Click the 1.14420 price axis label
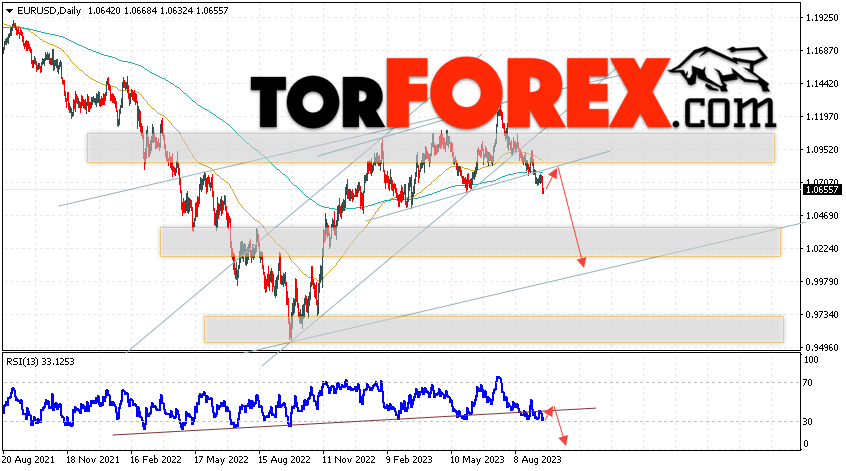Viewport: 846px width, 471px height. [822, 84]
